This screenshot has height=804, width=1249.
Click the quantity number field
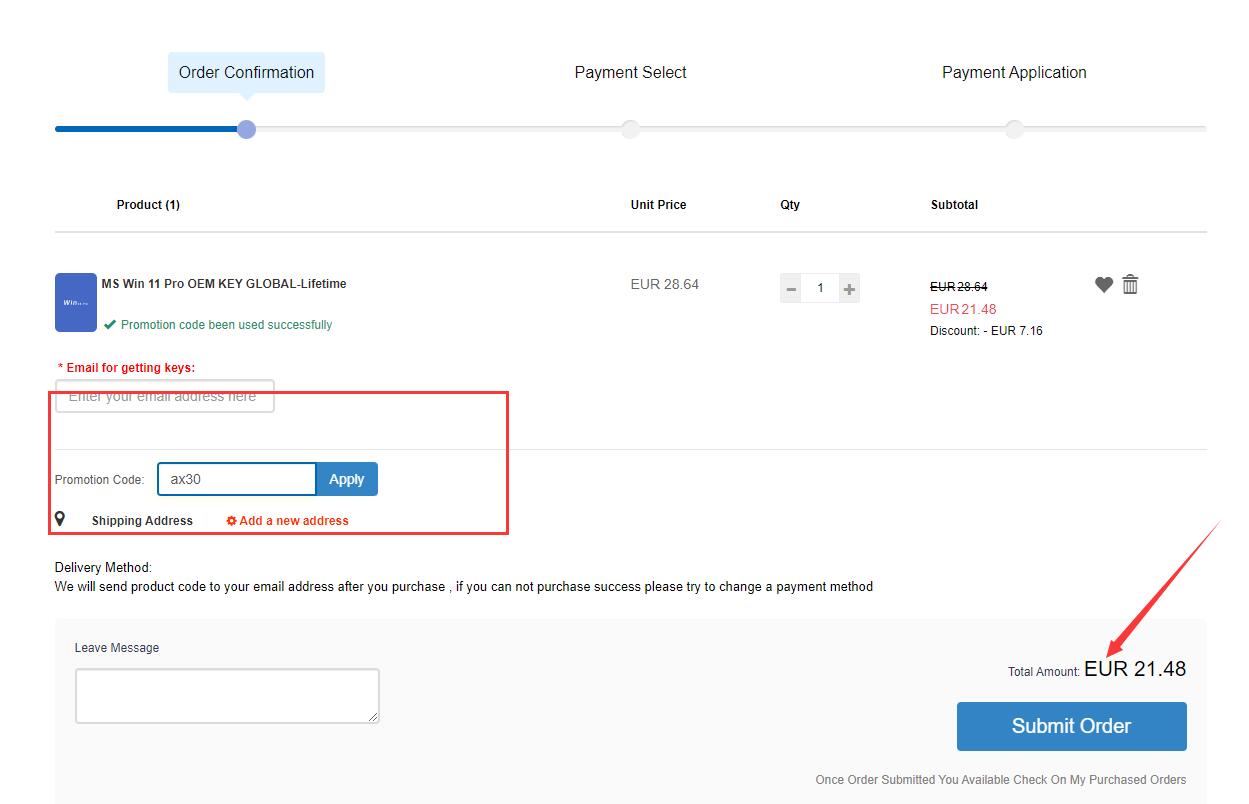[x=820, y=289]
